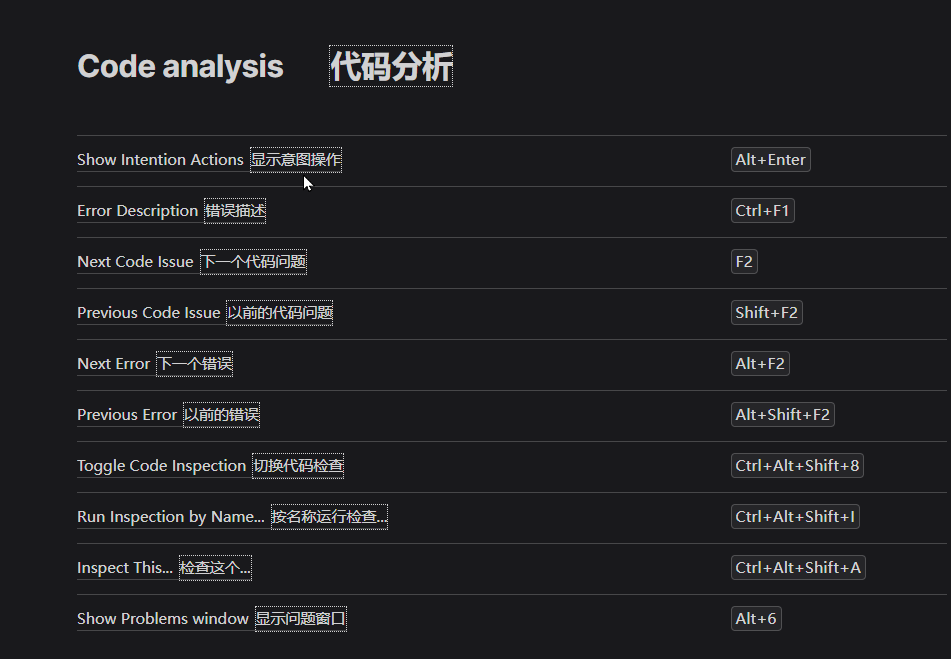Select the Run Inspection by Name entry
Screen dimensions: 951x659
(x=170, y=517)
